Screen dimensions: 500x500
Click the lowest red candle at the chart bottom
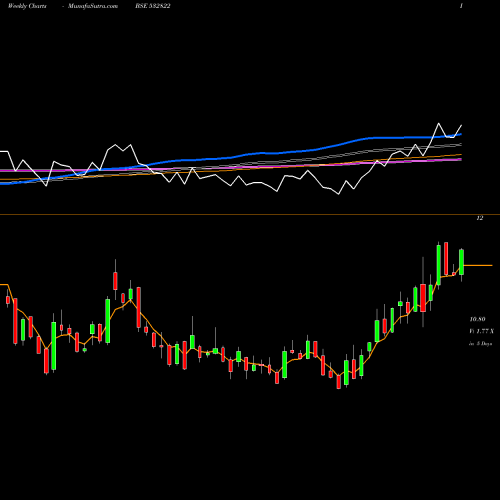tap(339, 382)
